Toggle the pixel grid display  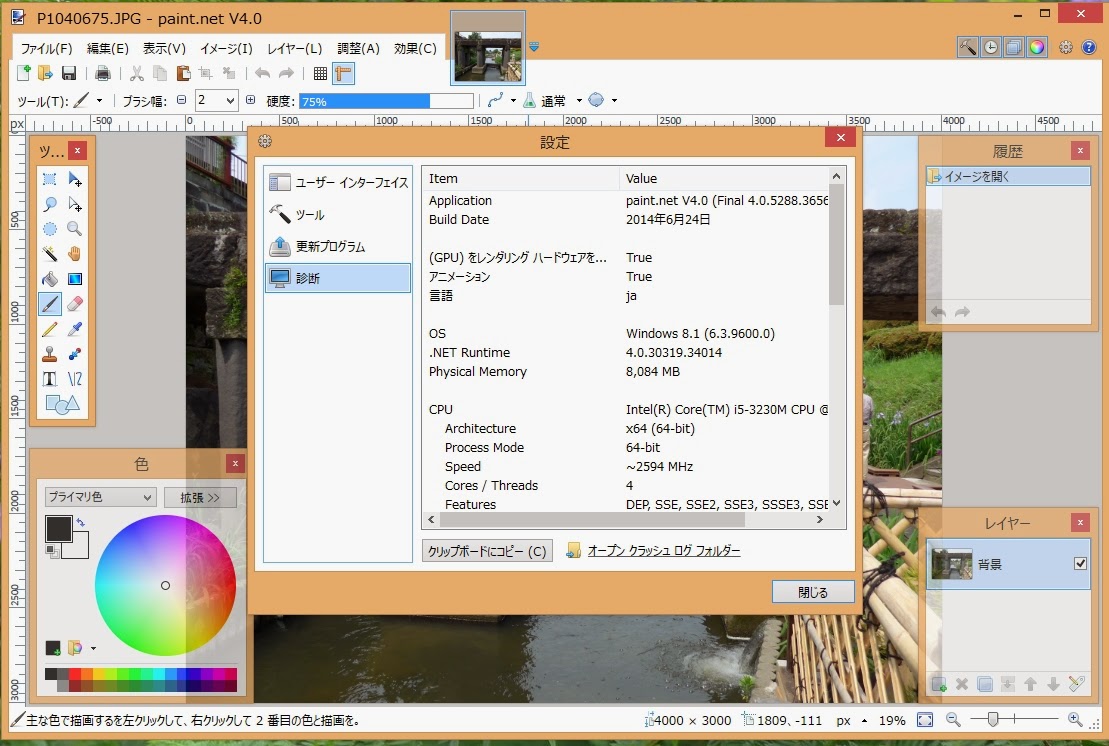pyautogui.click(x=320, y=73)
